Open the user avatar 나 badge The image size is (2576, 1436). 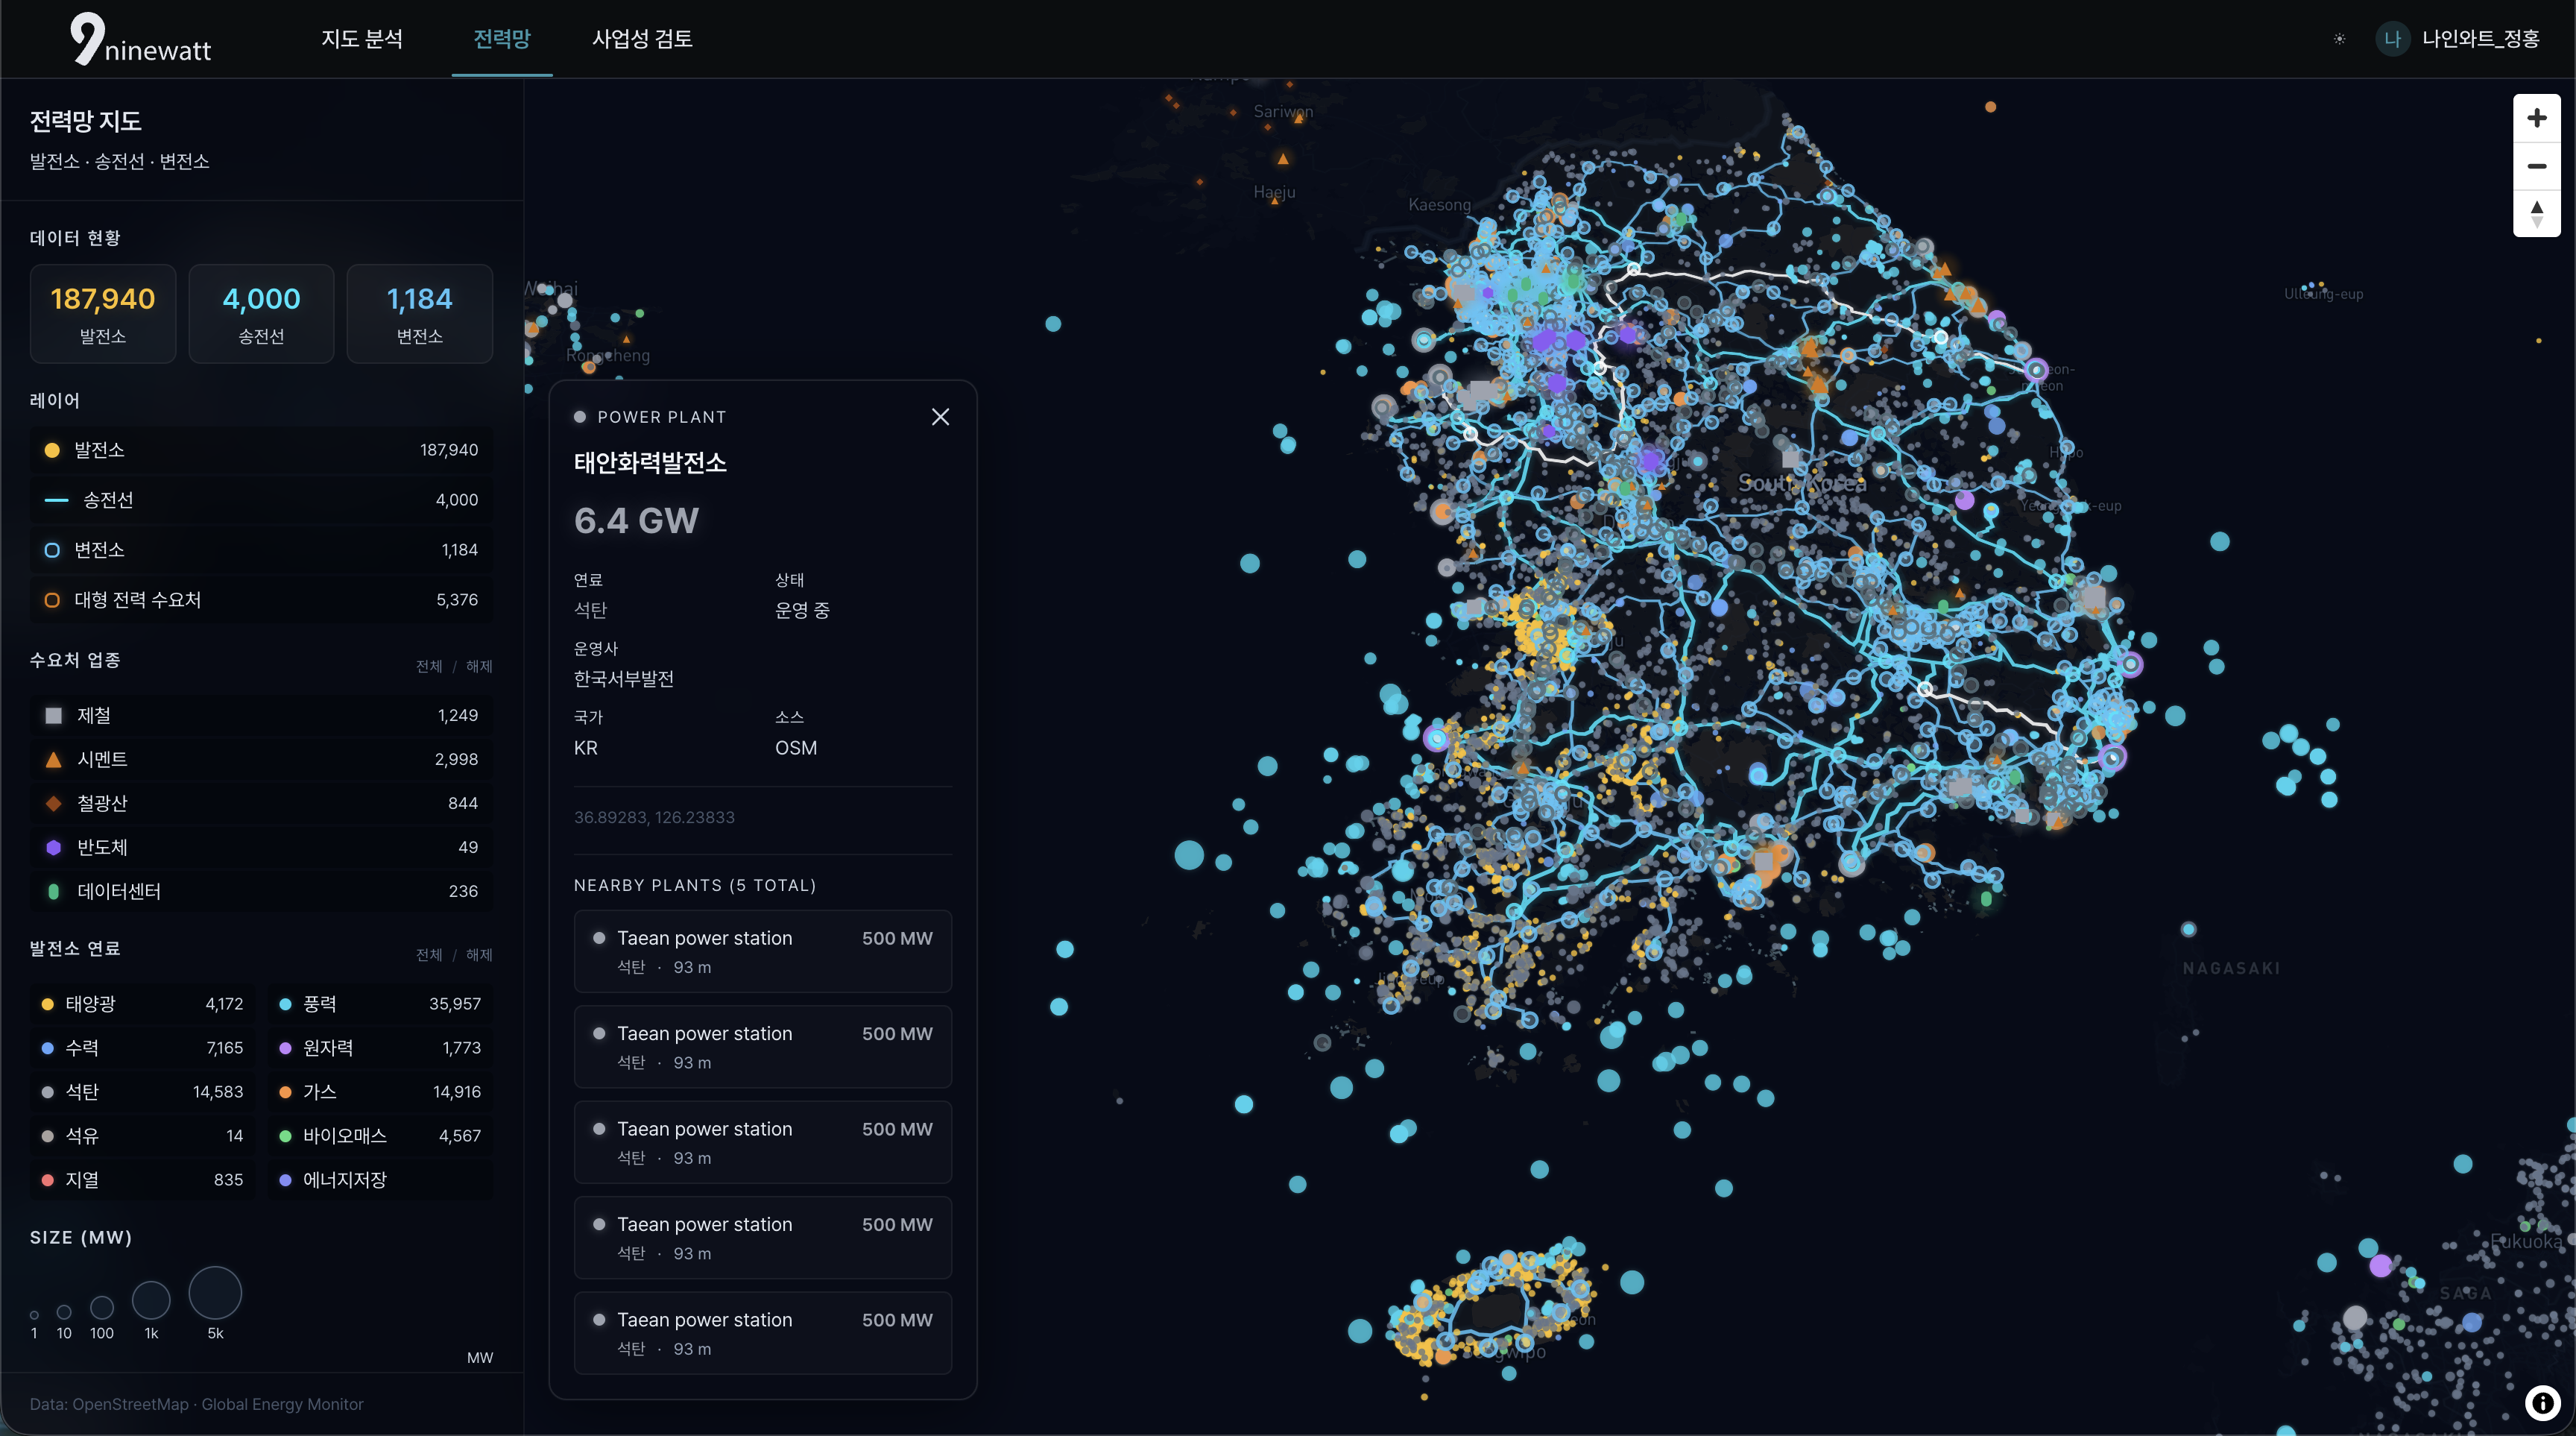tap(2392, 39)
